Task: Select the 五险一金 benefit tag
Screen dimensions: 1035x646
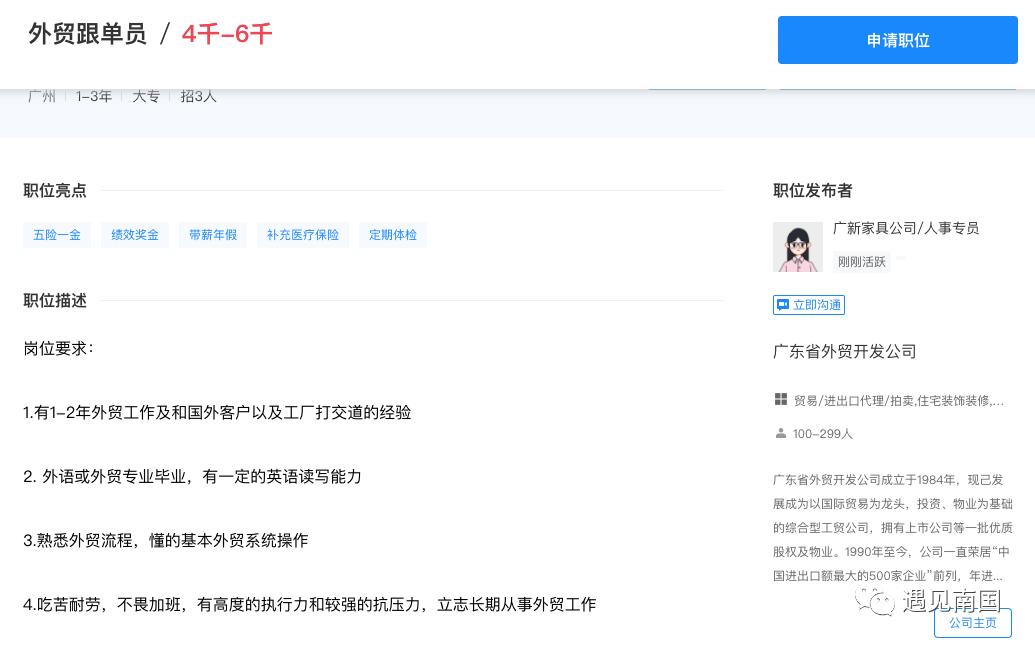Action: [x=57, y=234]
